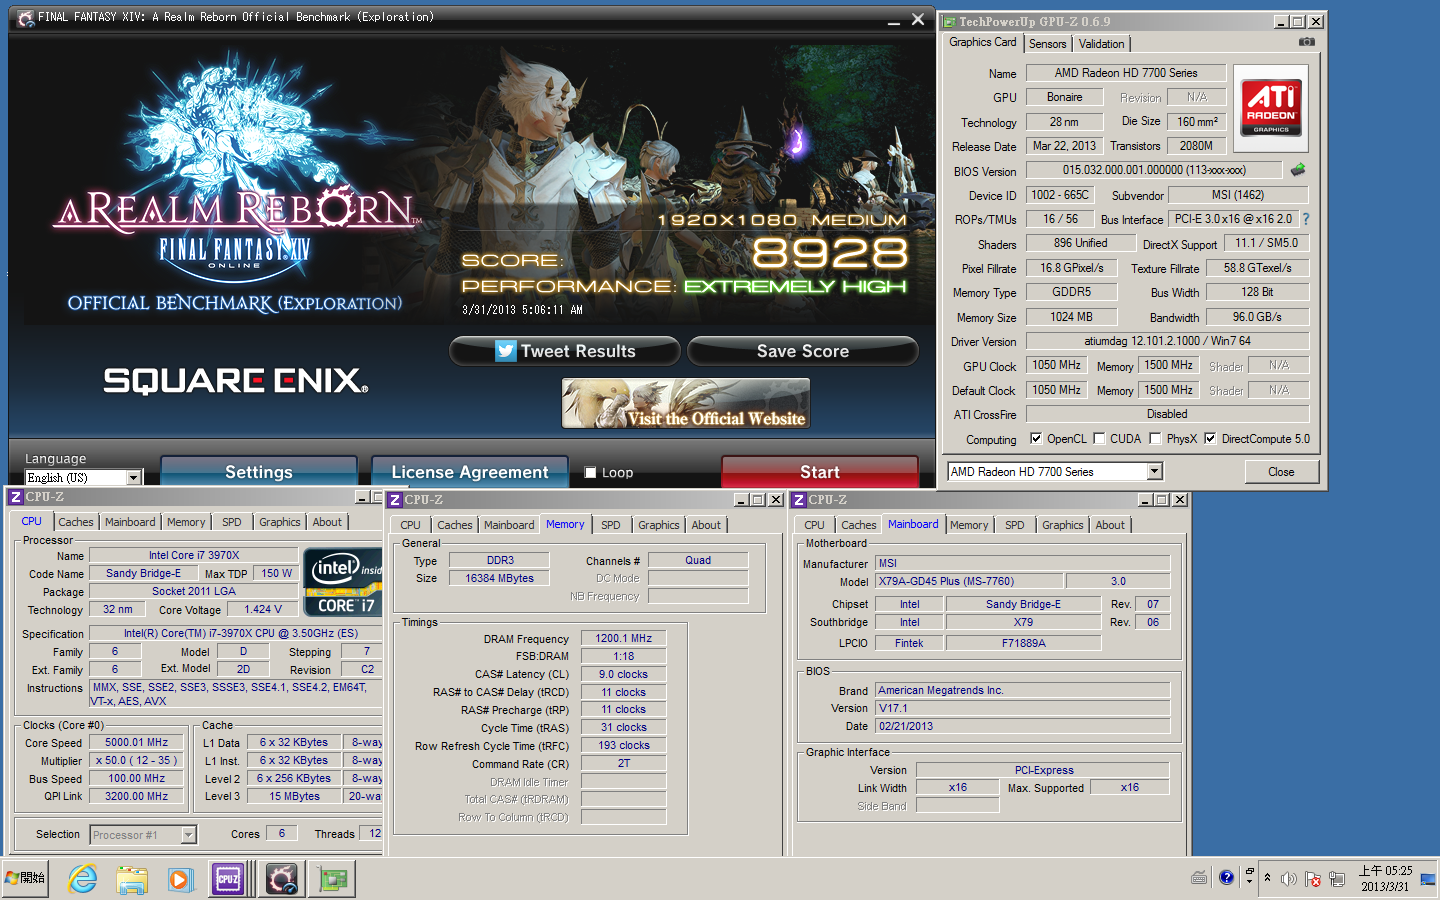Click the Z icon of the CPU-Z CPU window

coord(16,497)
